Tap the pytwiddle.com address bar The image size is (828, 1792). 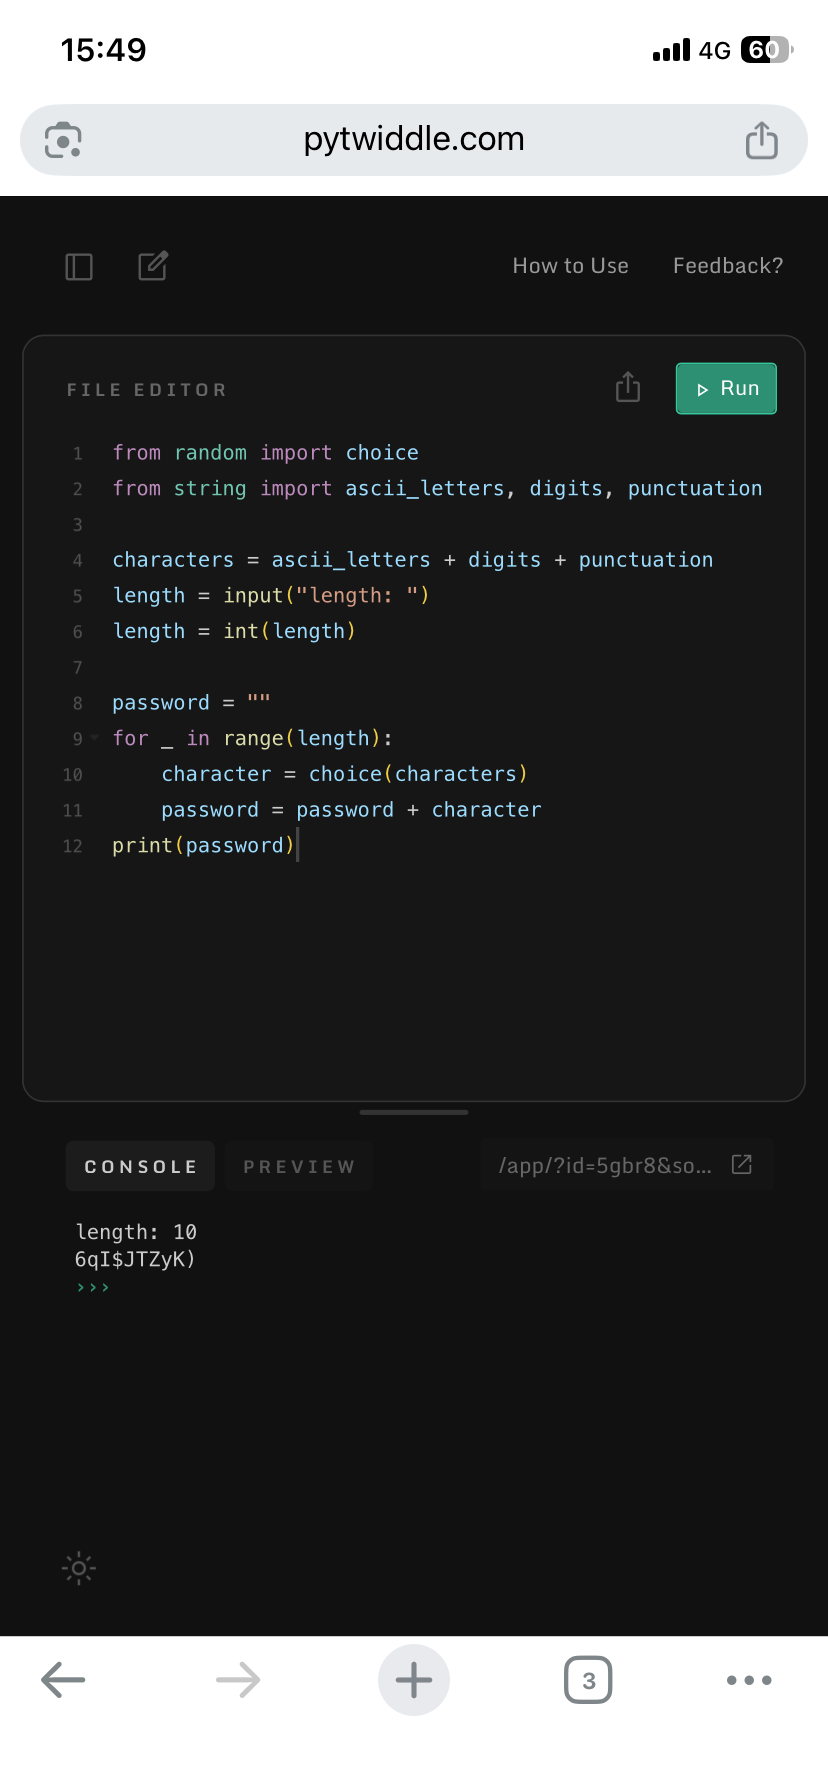tap(414, 140)
